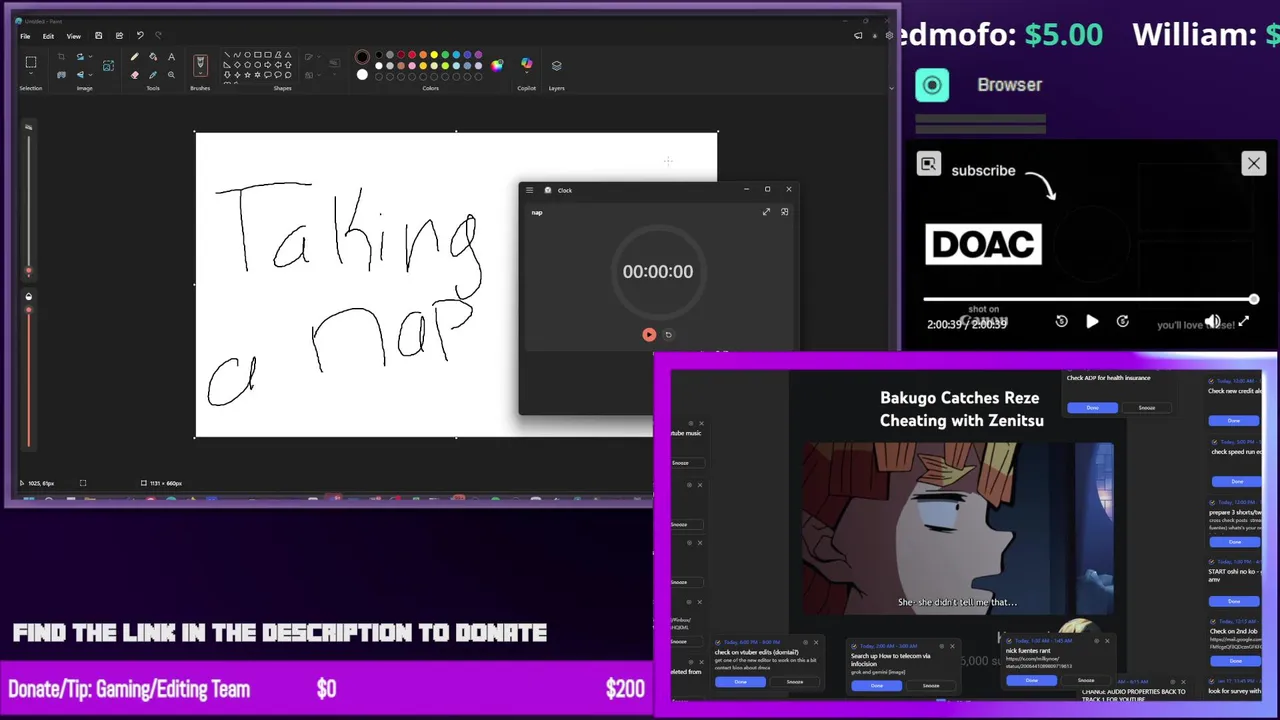This screenshot has width=1280, height=720.
Task: Select the Fill bucket tool in Paint
Action: tap(153, 57)
